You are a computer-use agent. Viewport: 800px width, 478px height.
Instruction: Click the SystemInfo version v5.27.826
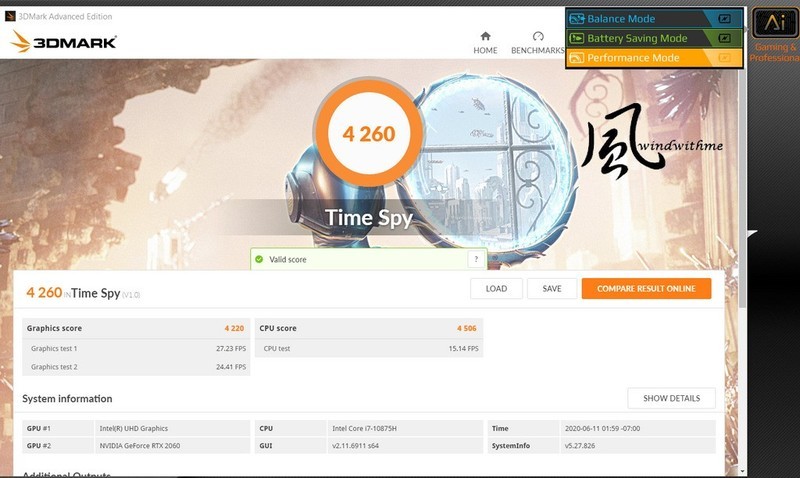580,445
